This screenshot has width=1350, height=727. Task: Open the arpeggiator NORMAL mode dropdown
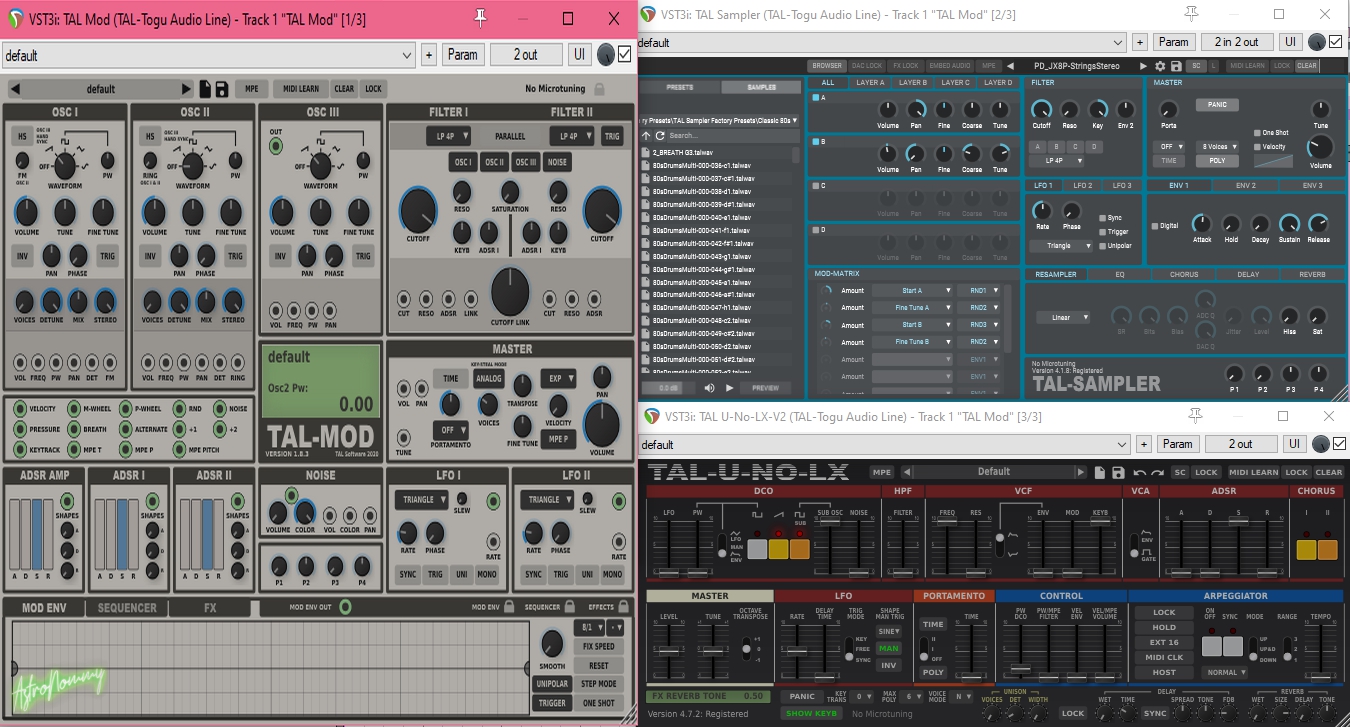click(x=1226, y=672)
